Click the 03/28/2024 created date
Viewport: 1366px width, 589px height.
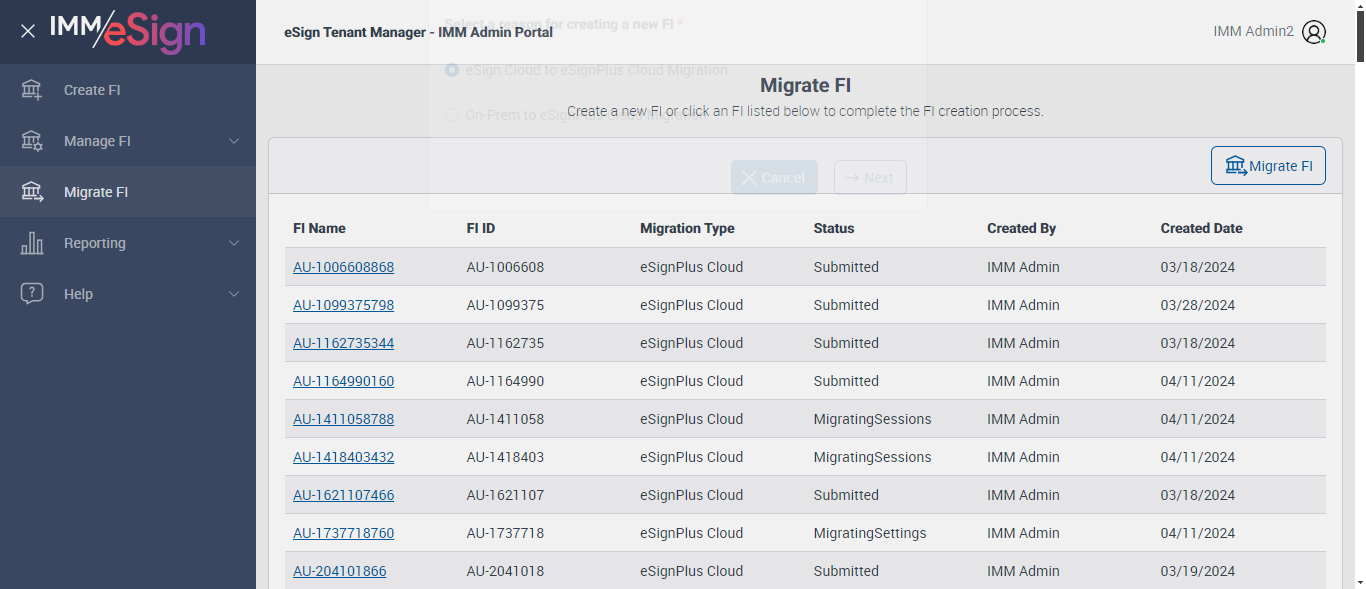(1197, 305)
